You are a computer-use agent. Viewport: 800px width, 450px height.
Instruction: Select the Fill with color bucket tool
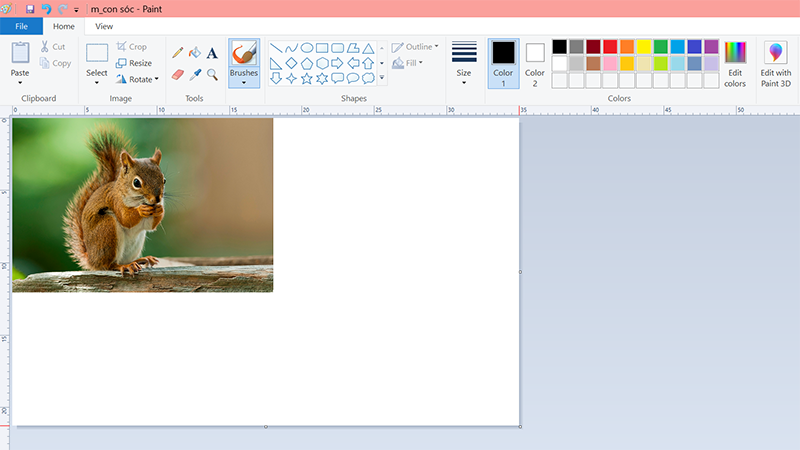(x=195, y=52)
